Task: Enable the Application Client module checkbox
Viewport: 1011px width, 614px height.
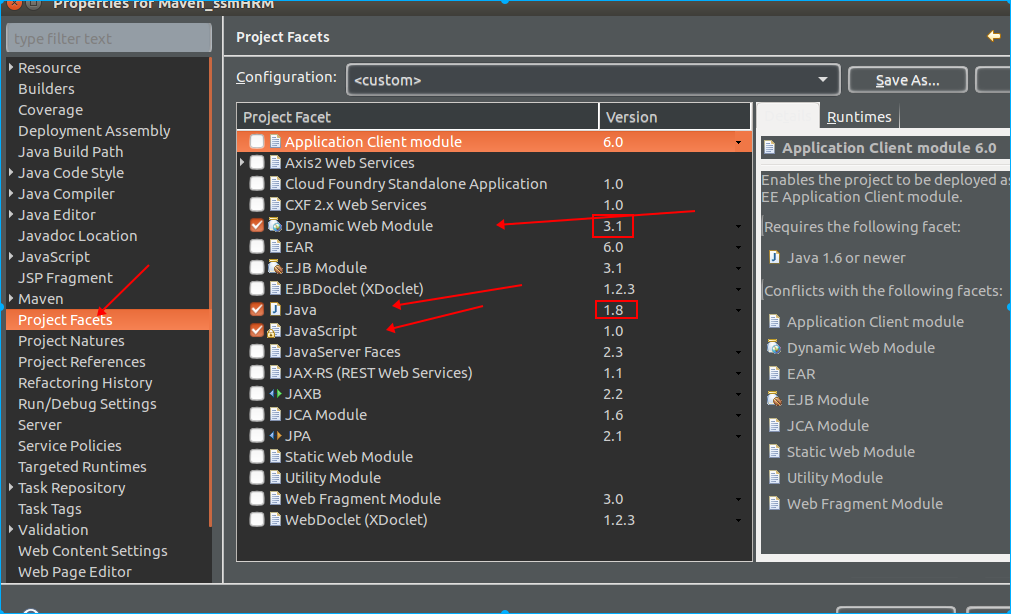Action: [x=257, y=142]
